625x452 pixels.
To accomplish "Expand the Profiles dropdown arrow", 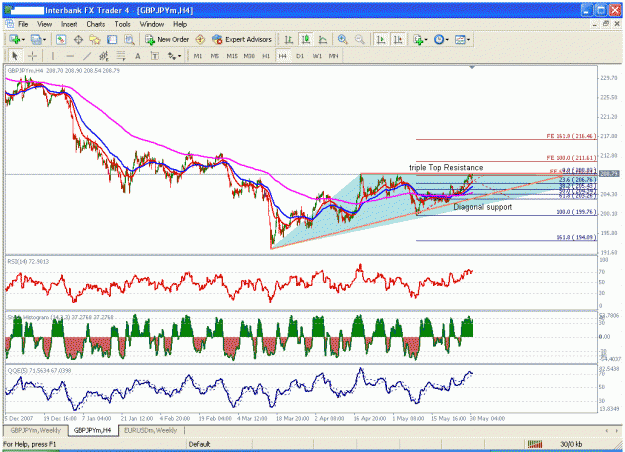I will coord(44,39).
